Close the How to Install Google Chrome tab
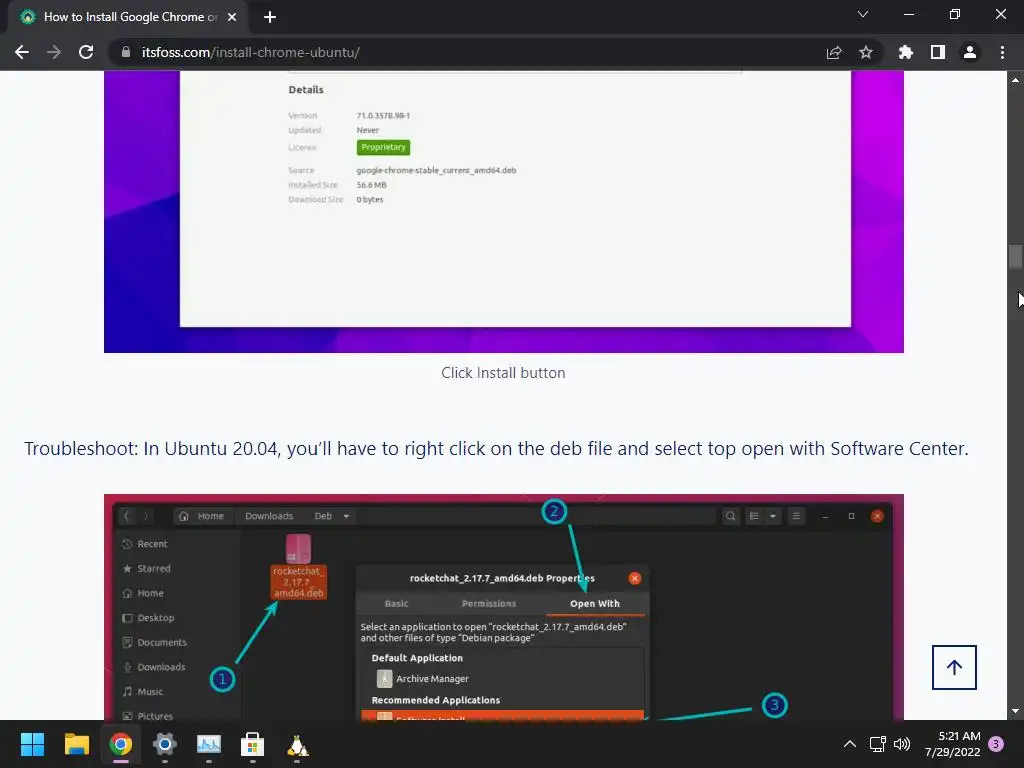This screenshot has height=768, width=1024. [232, 17]
